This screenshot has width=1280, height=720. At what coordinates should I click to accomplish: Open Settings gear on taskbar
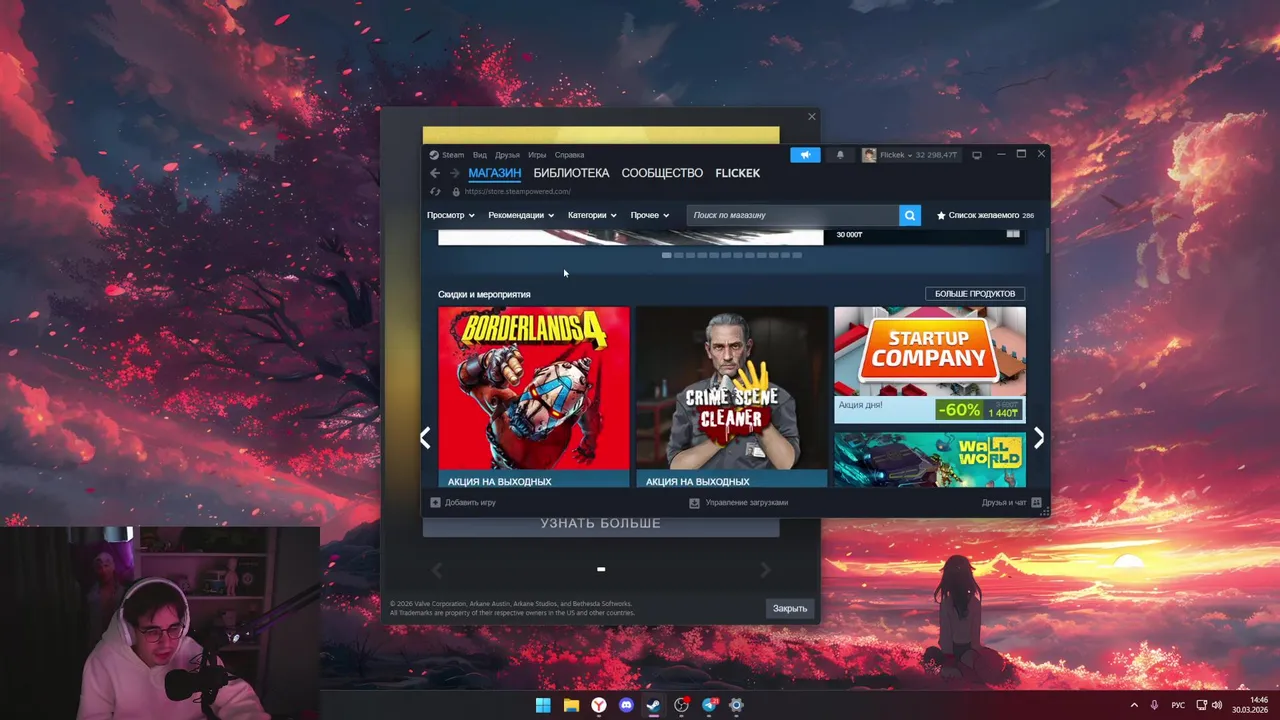tap(736, 705)
